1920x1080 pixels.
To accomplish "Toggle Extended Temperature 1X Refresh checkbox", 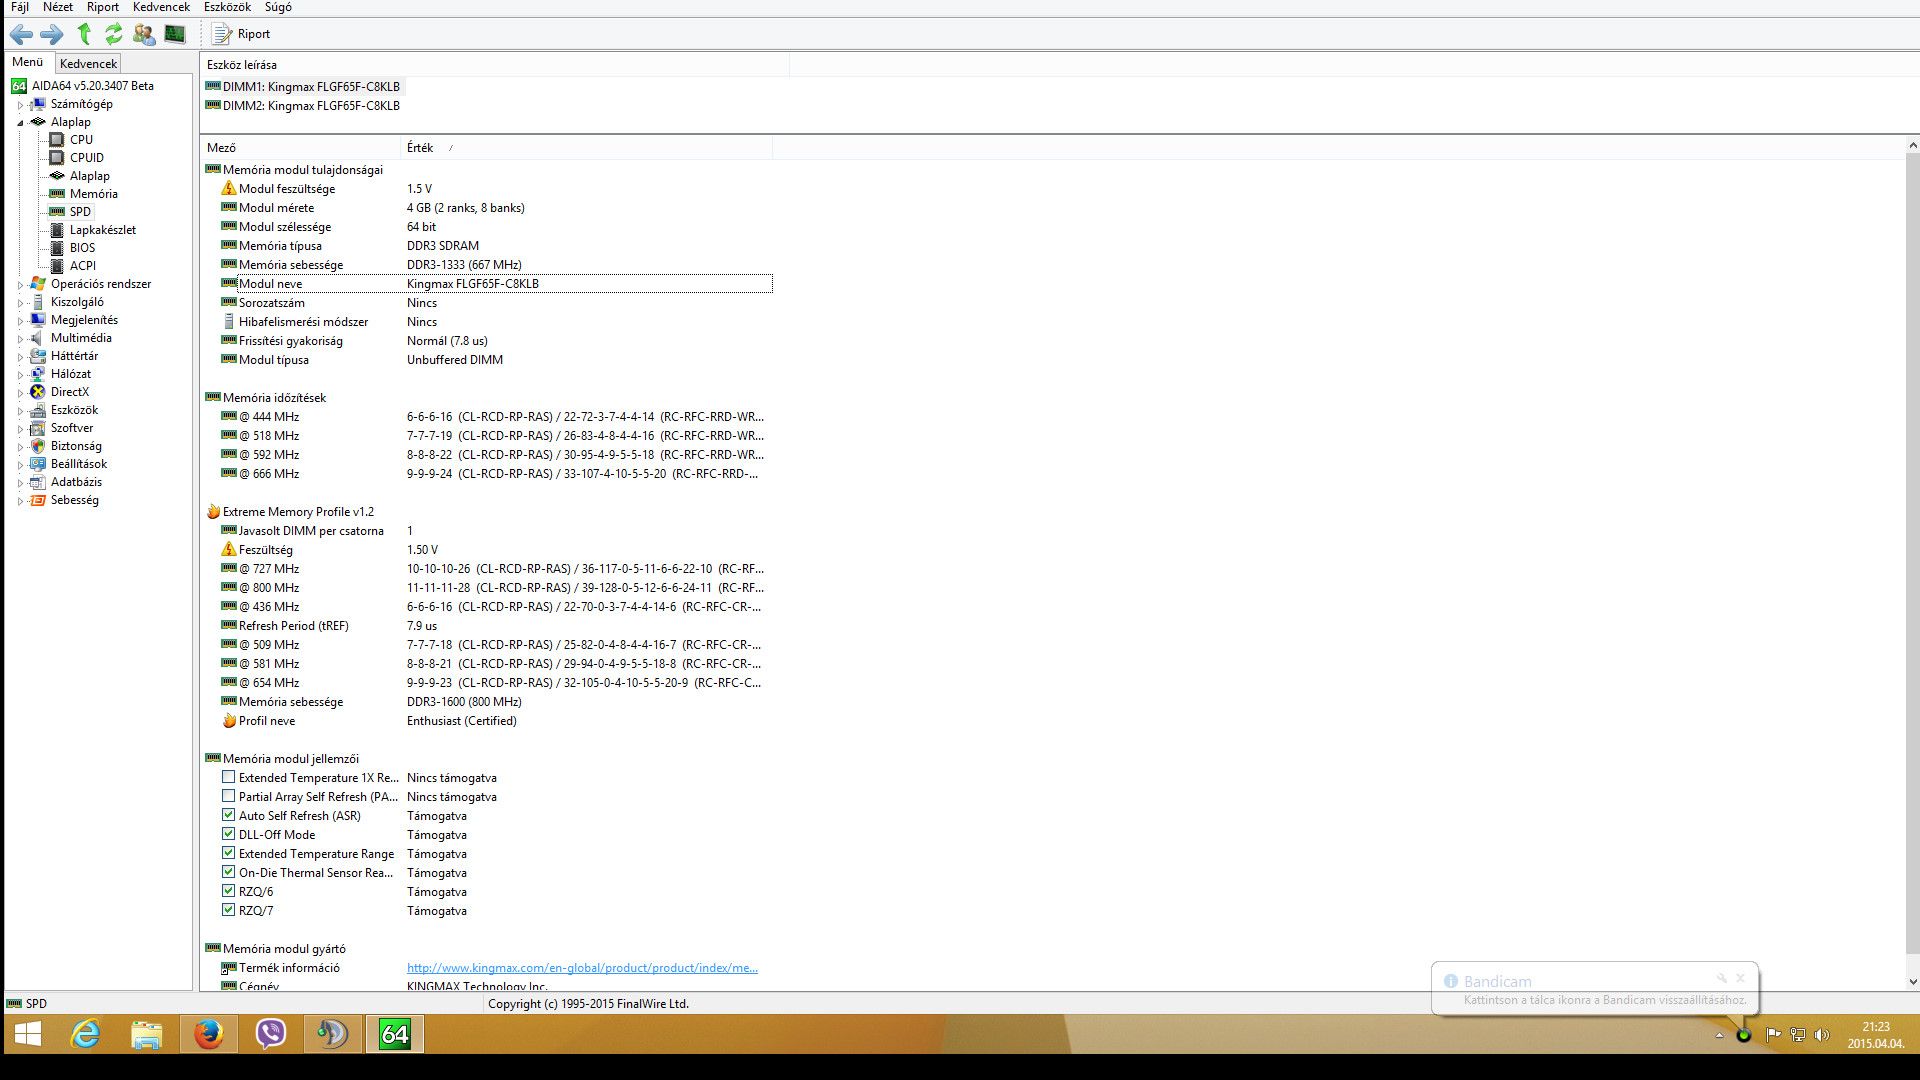I will click(x=228, y=777).
